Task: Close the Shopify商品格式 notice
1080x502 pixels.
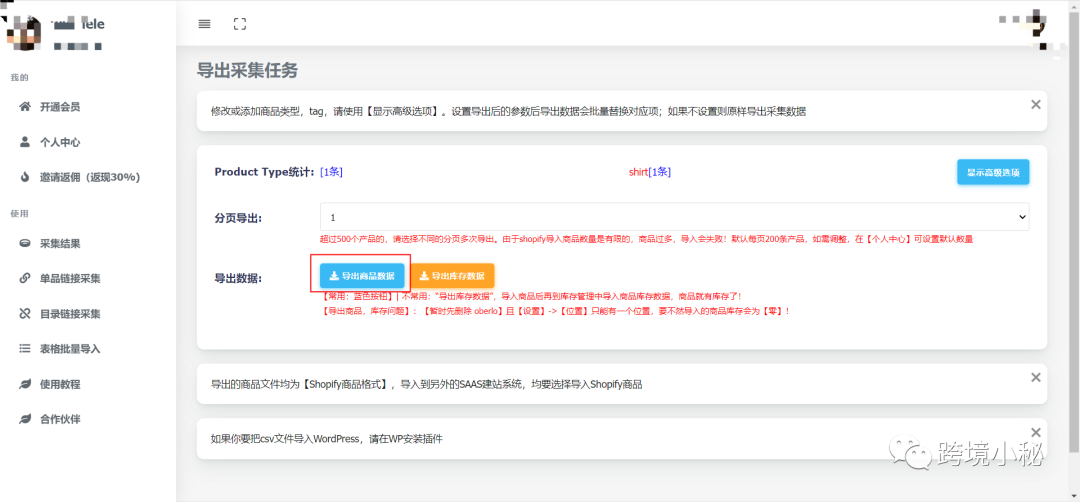Action: pyautogui.click(x=1035, y=377)
